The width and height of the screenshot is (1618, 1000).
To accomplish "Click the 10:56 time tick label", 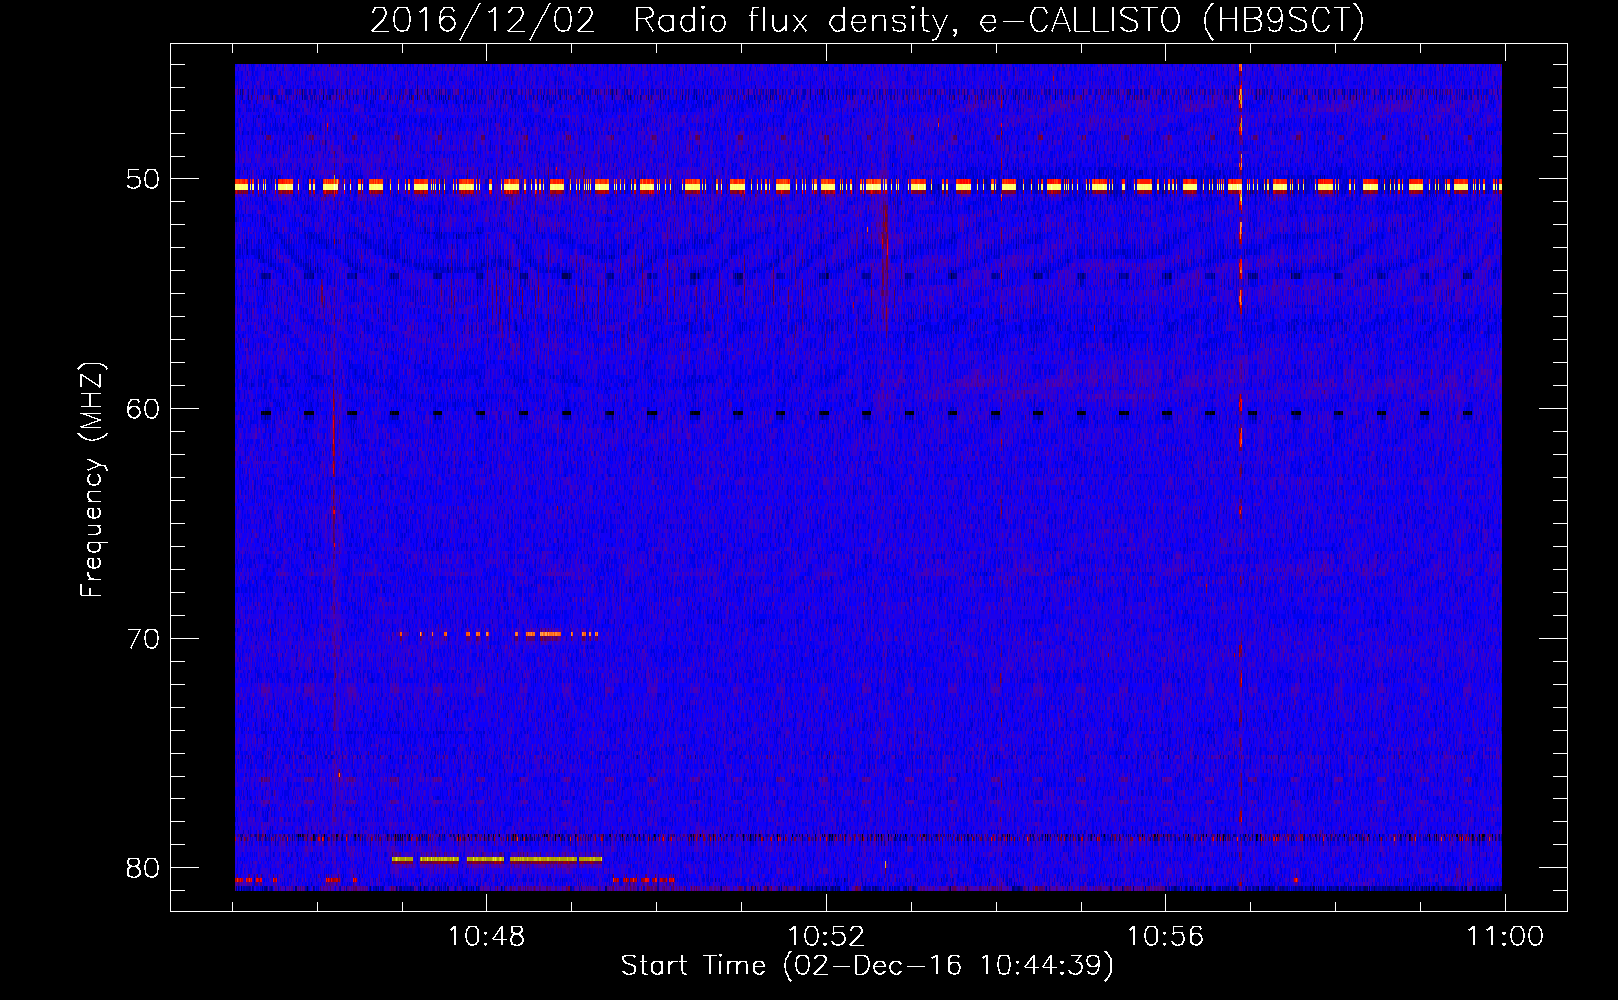I will pyautogui.click(x=1165, y=937).
